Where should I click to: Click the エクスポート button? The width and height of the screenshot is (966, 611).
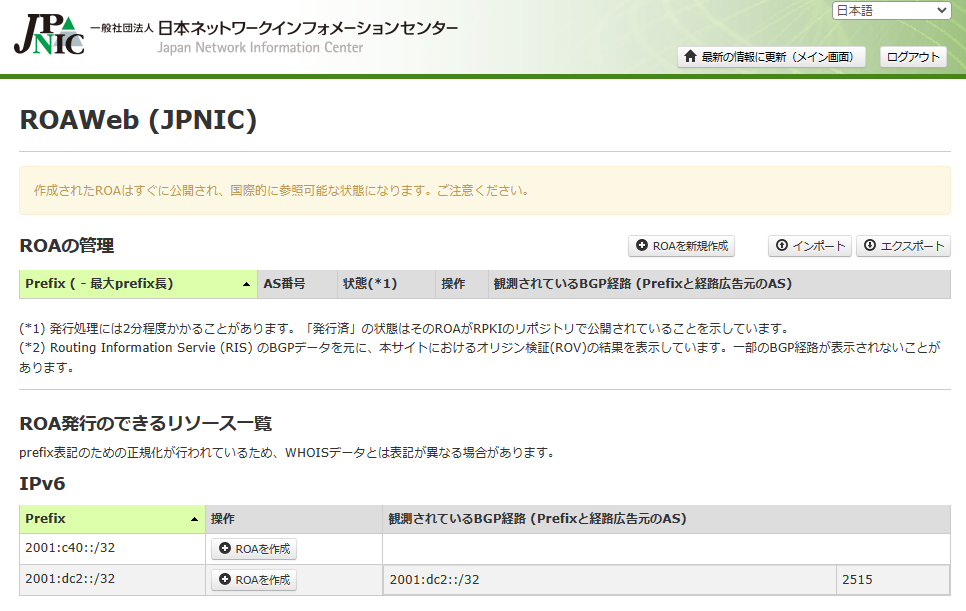[x=903, y=246]
